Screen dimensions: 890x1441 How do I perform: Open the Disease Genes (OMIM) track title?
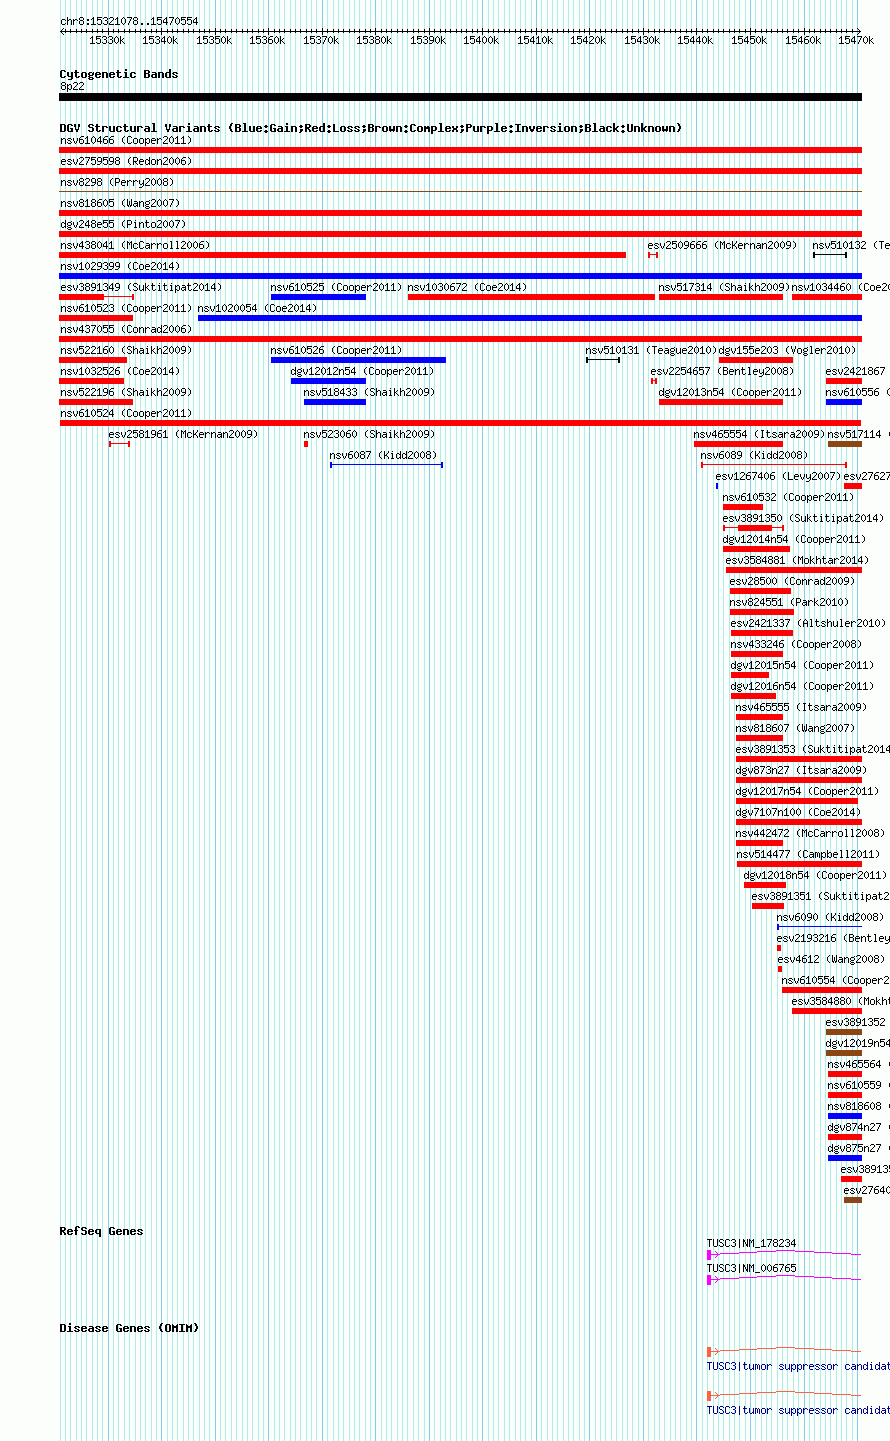[x=129, y=1328]
